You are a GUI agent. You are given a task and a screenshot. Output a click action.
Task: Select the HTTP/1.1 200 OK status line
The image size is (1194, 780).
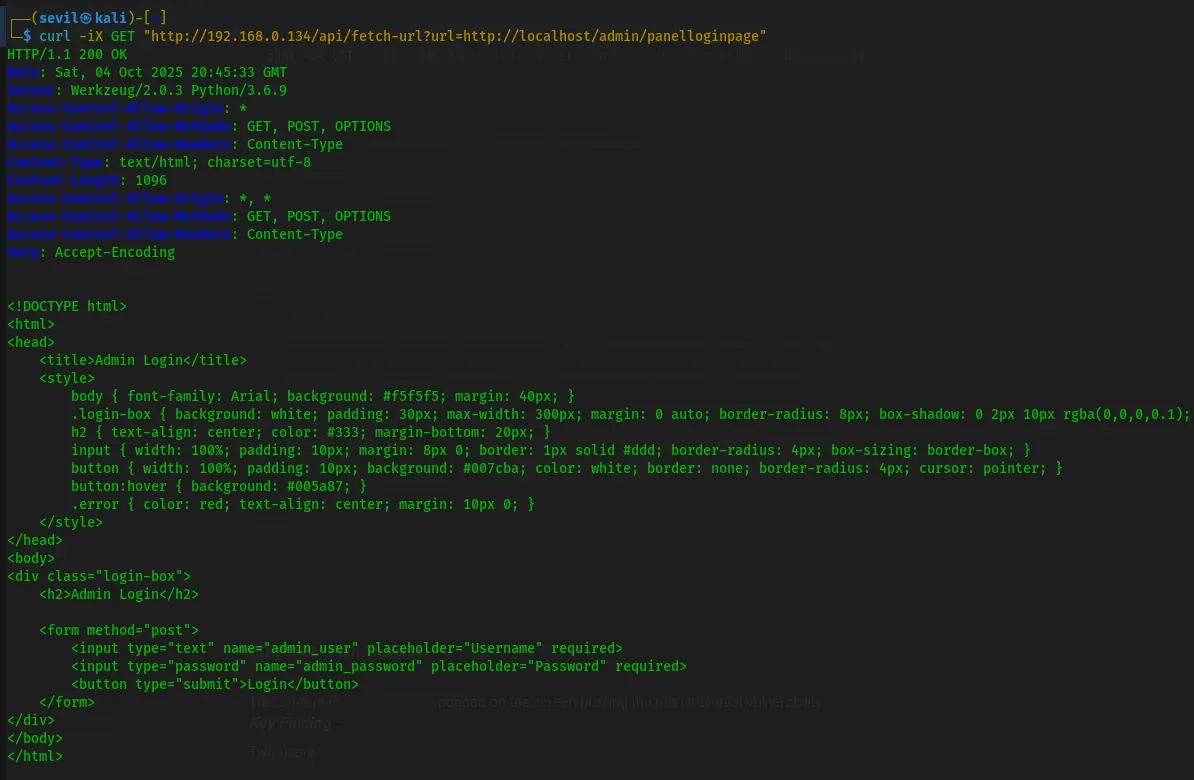pyautogui.click(x=67, y=54)
